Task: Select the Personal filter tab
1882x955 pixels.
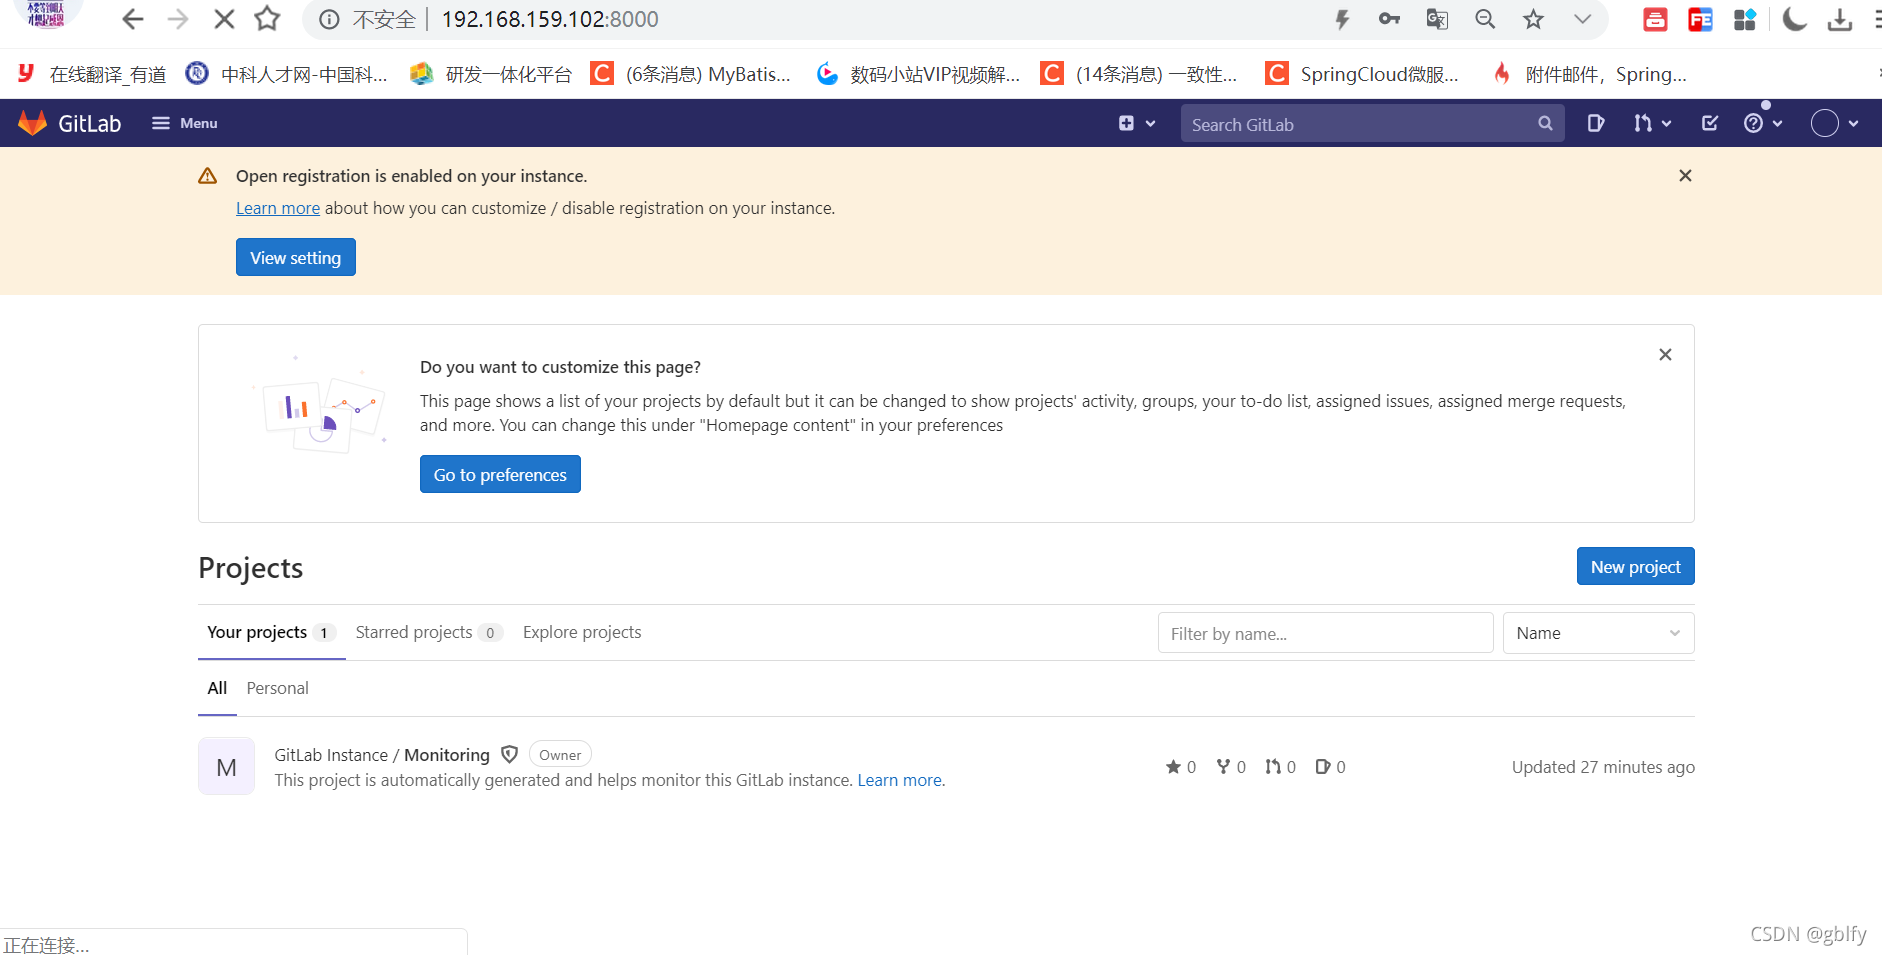Action: point(276,688)
